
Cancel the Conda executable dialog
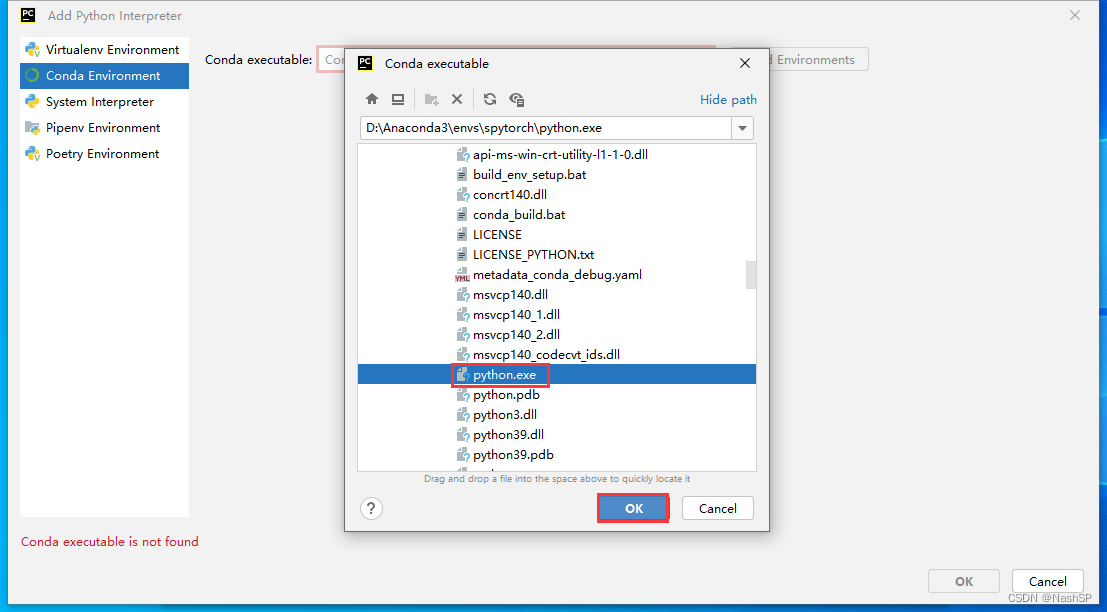[x=717, y=508]
